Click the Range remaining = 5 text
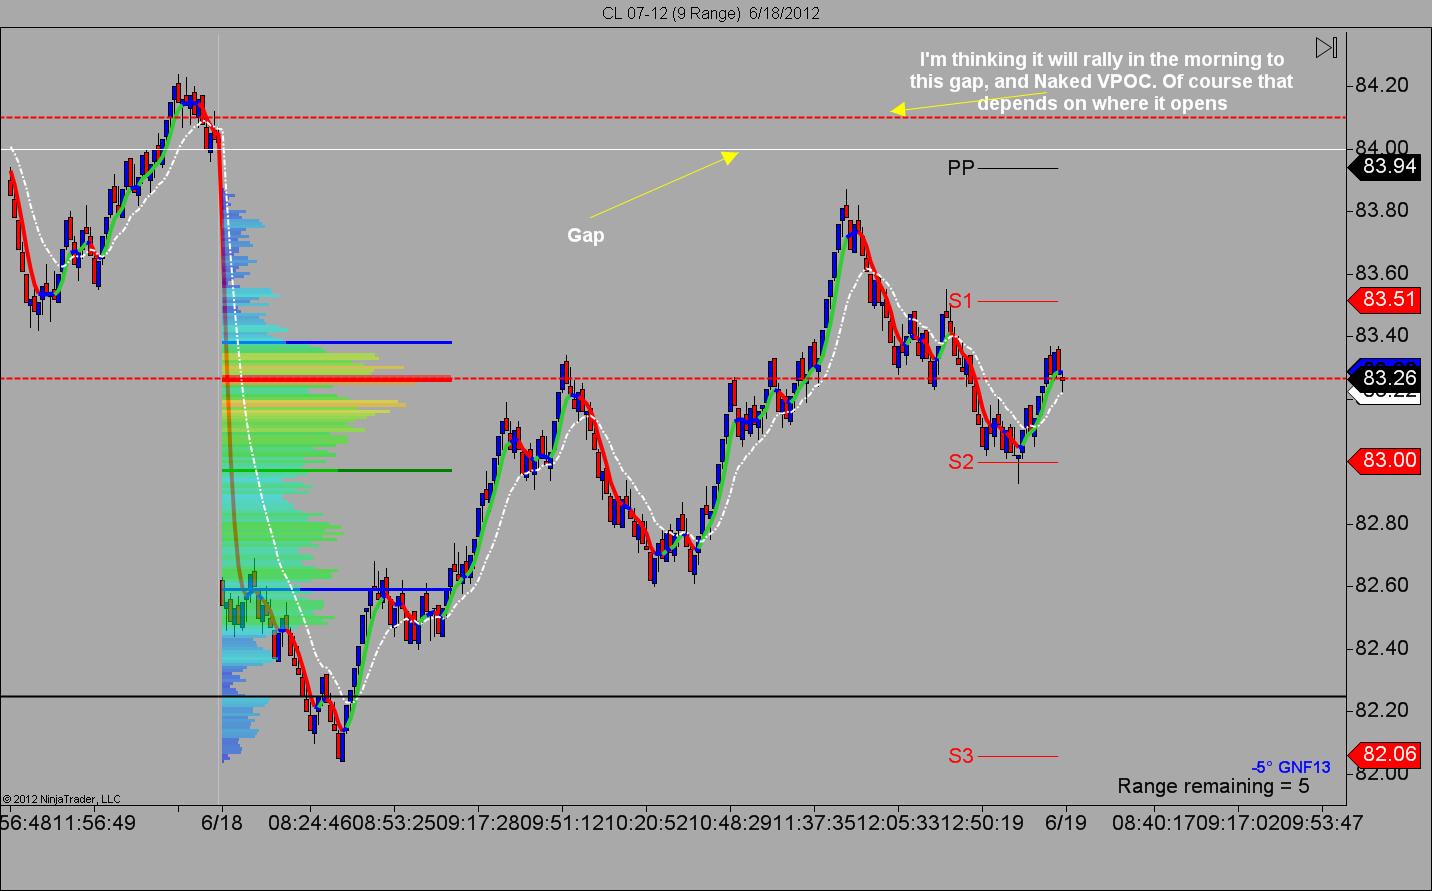 point(1213,786)
